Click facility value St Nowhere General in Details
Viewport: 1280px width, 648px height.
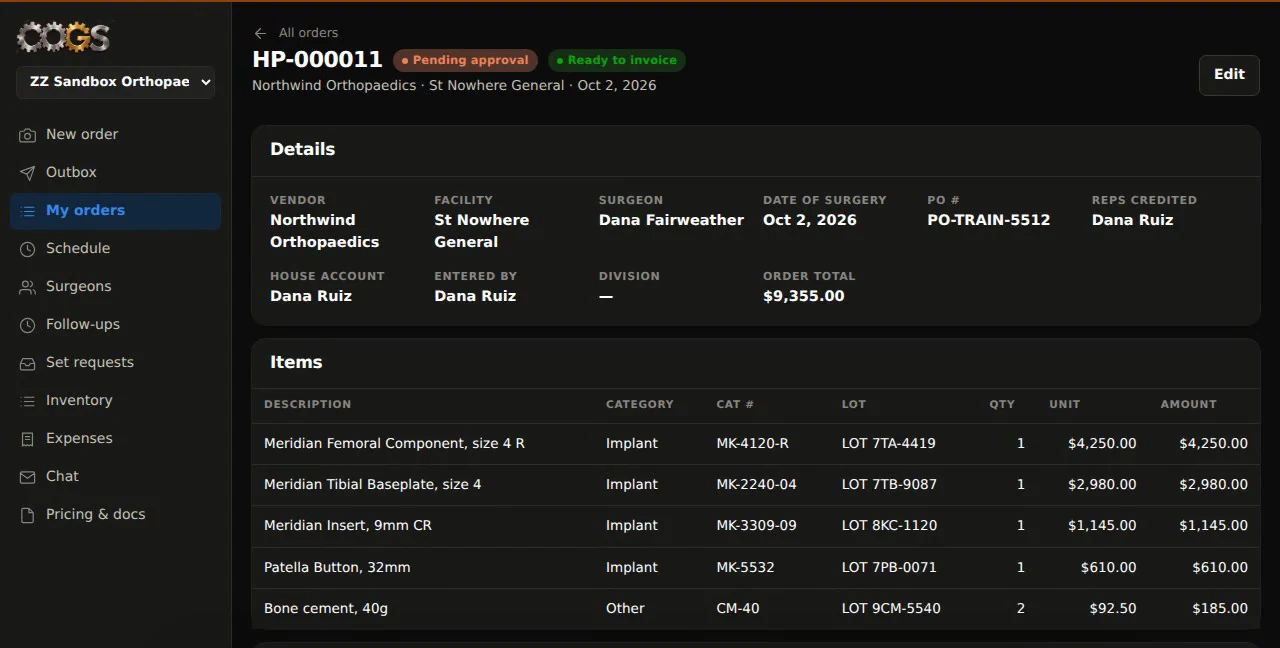click(481, 231)
